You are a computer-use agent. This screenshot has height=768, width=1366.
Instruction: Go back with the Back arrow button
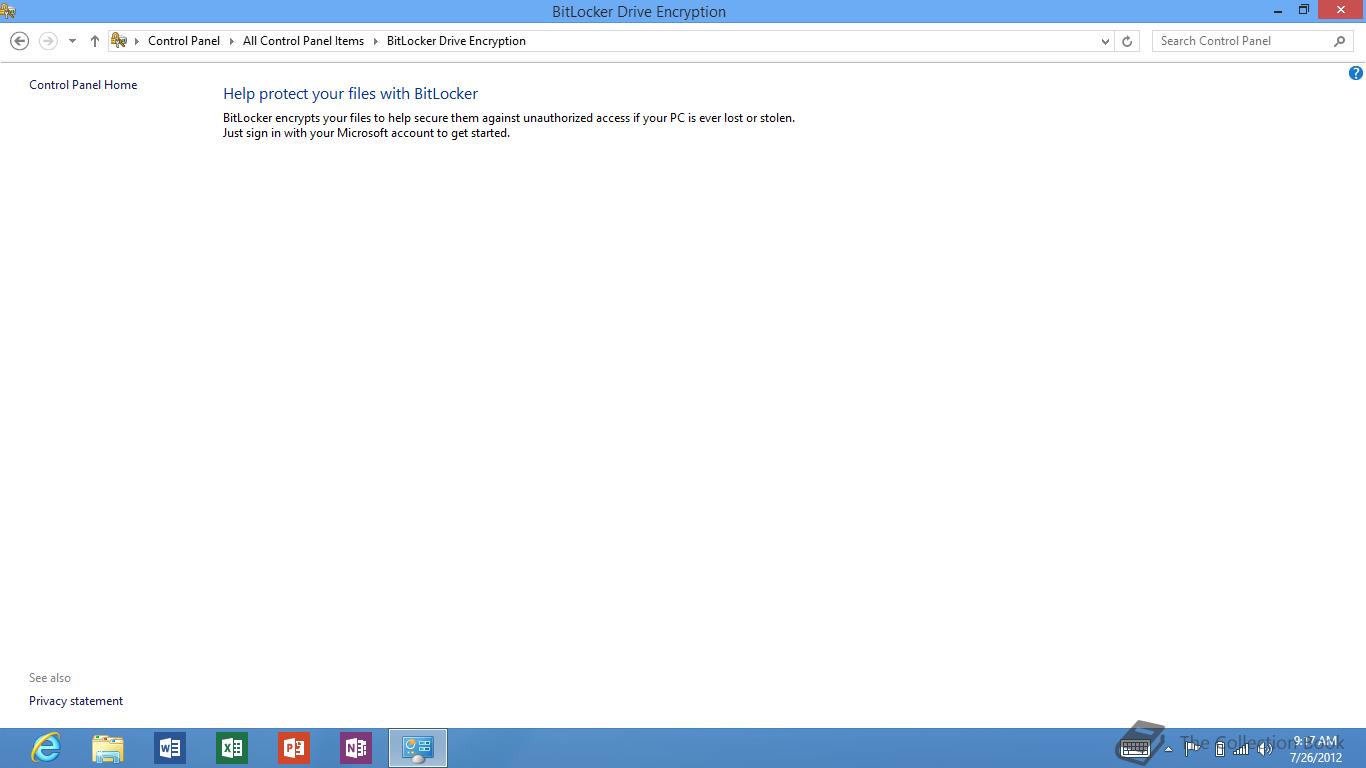tap(19, 41)
